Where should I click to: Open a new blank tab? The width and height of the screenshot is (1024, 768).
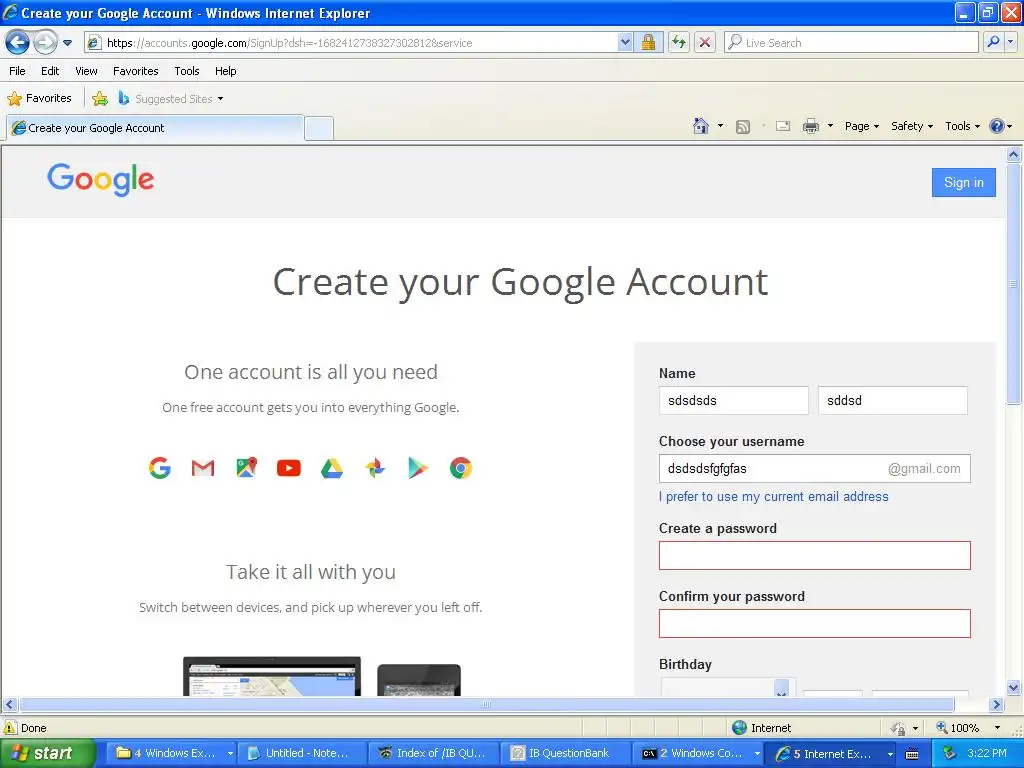tap(319, 128)
